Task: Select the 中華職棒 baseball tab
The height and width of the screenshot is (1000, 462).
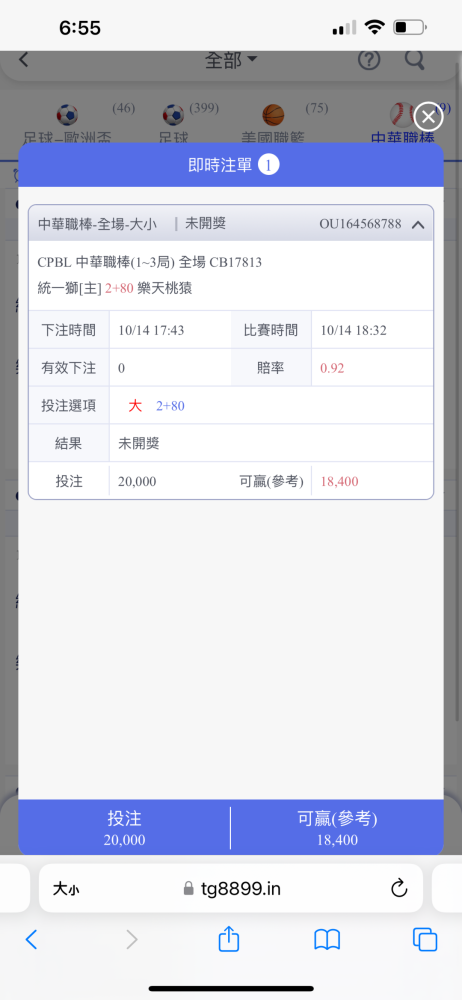Action: 402,125
